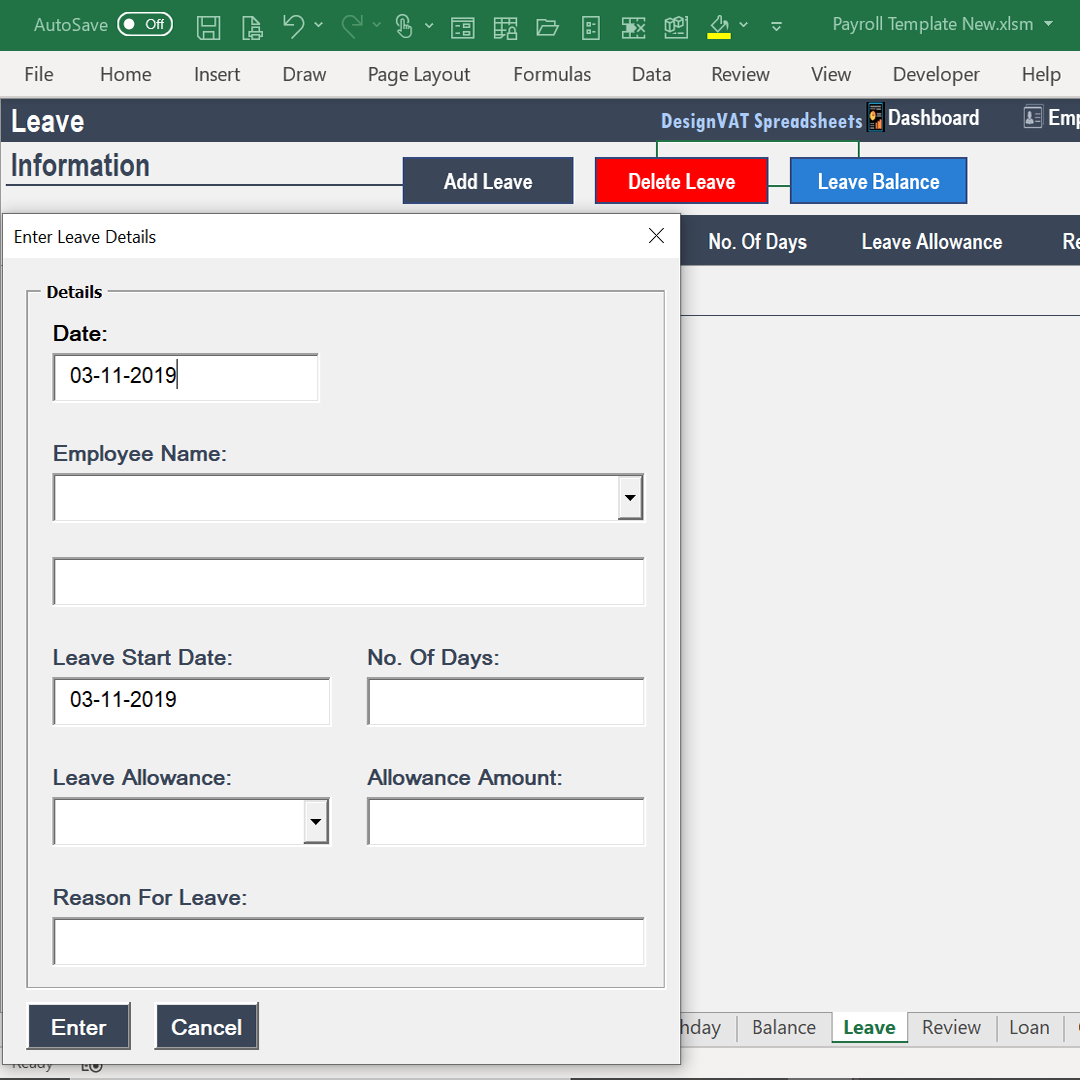Screen dimensions: 1080x1080
Task: Click the Protect Sheet icon with the lock
Action: [x=506, y=27]
